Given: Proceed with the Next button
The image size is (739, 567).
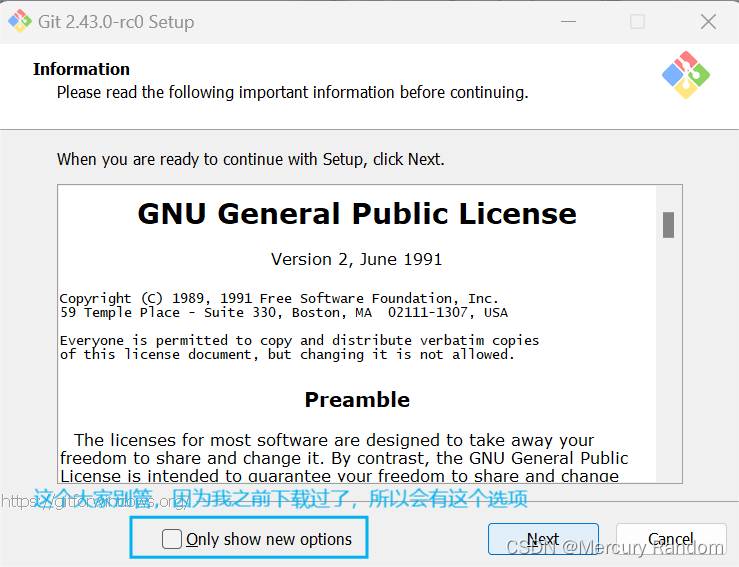Looking at the screenshot, I should (543, 538).
